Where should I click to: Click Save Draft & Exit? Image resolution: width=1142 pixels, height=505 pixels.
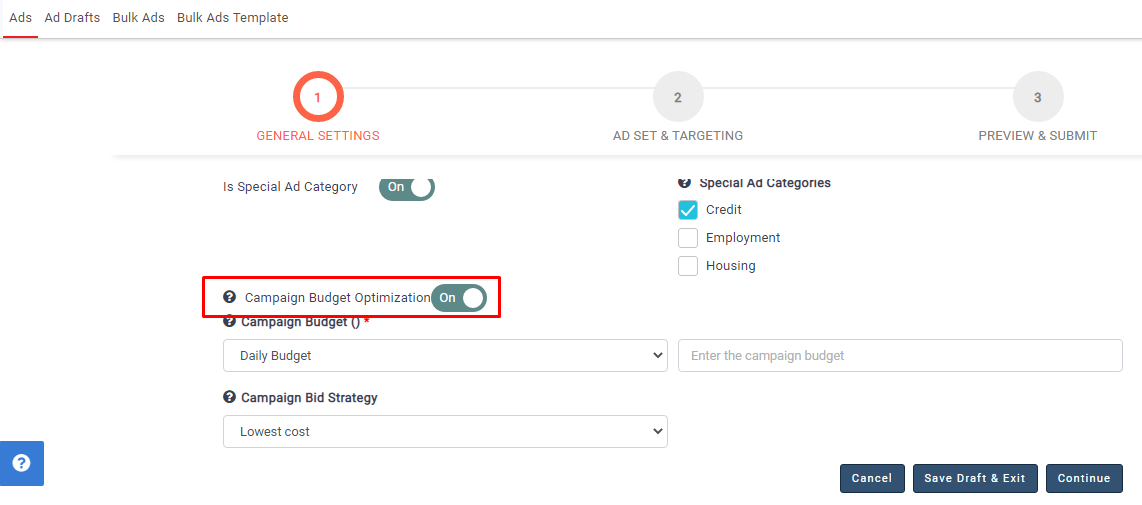(x=975, y=478)
